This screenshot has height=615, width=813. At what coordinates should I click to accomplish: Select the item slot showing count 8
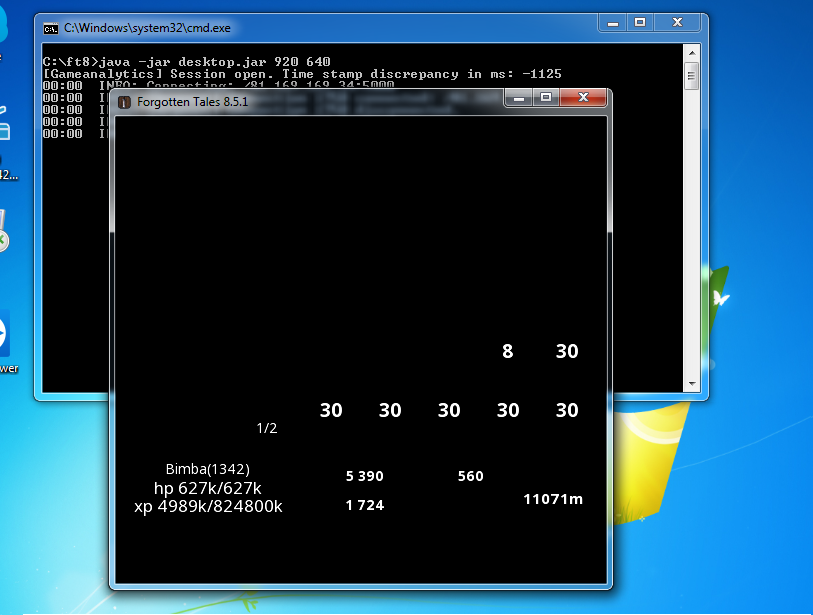click(508, 351)
